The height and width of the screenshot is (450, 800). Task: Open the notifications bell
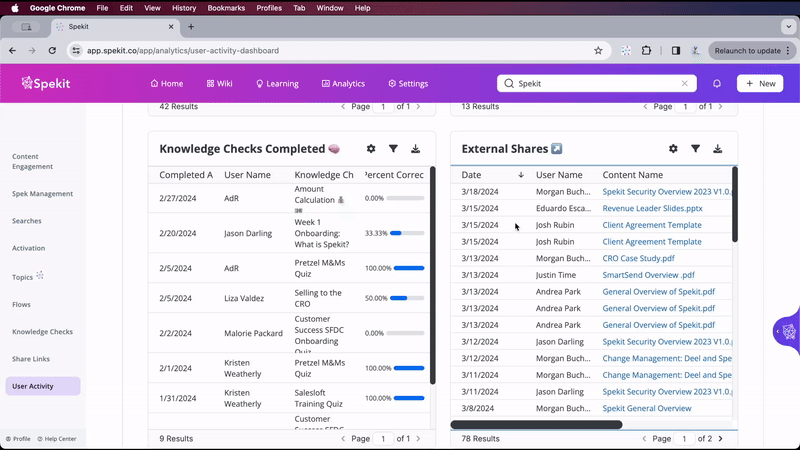[717, 83]
